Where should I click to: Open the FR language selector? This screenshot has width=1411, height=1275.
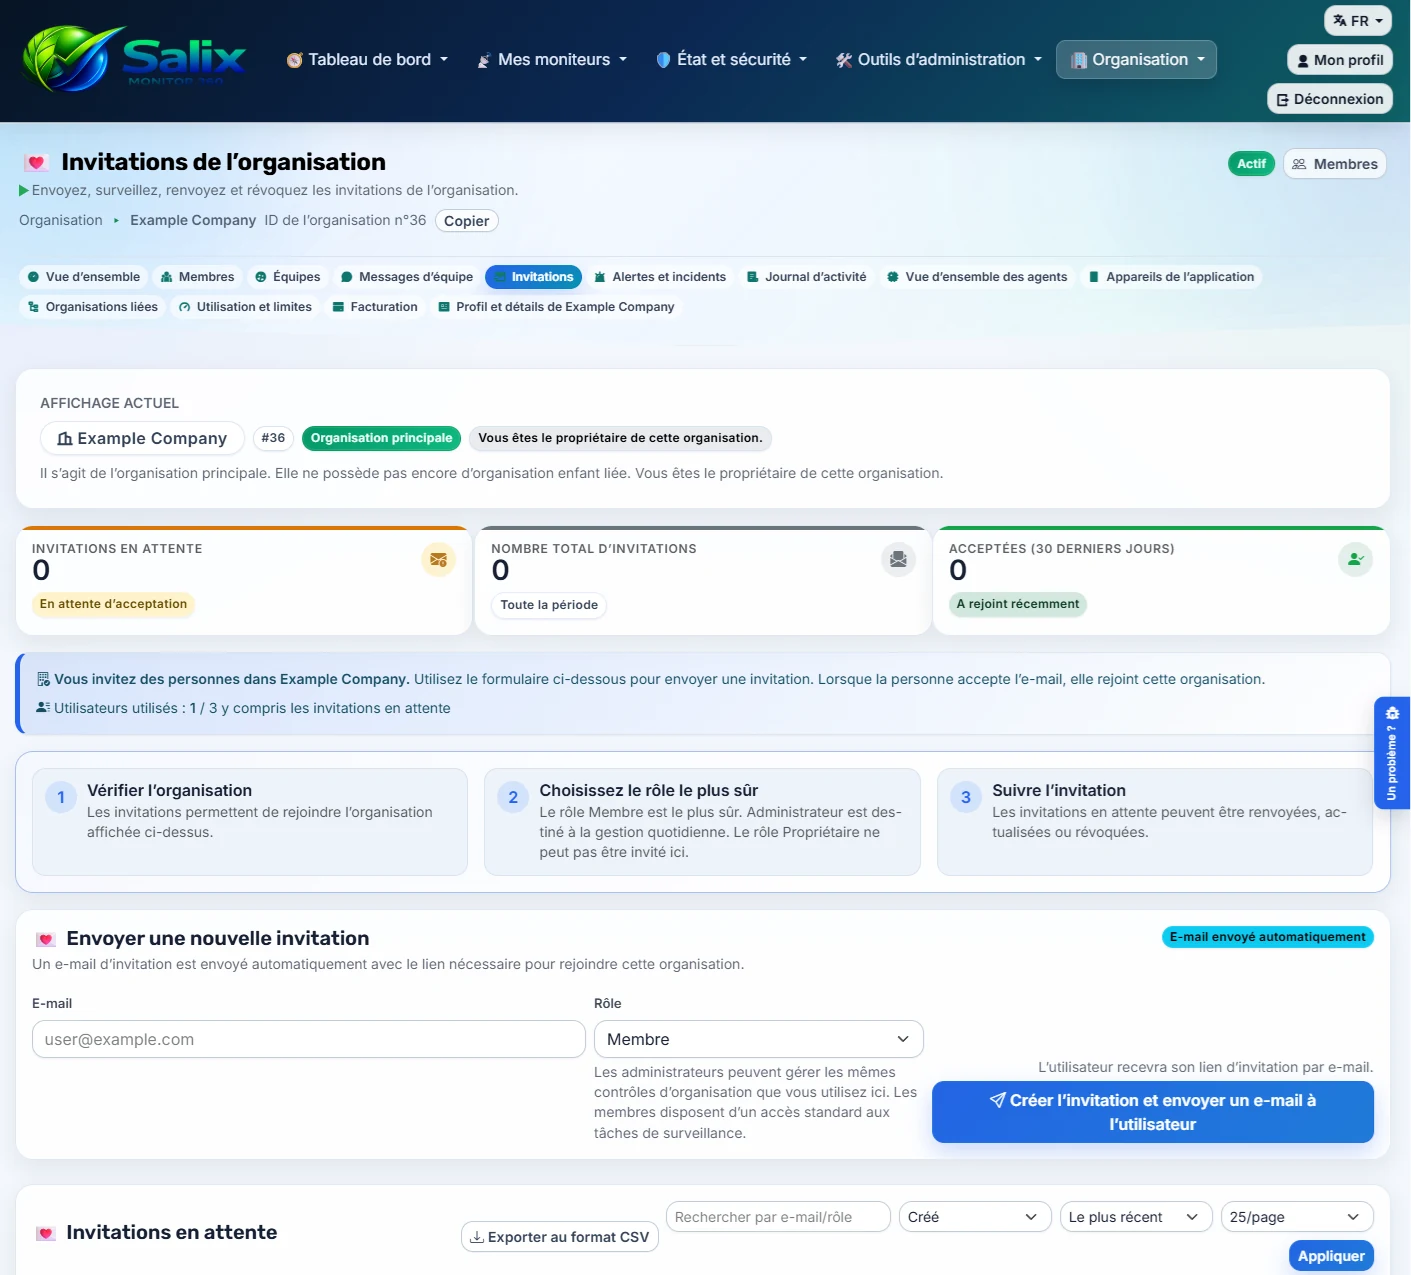point(1358,21)
